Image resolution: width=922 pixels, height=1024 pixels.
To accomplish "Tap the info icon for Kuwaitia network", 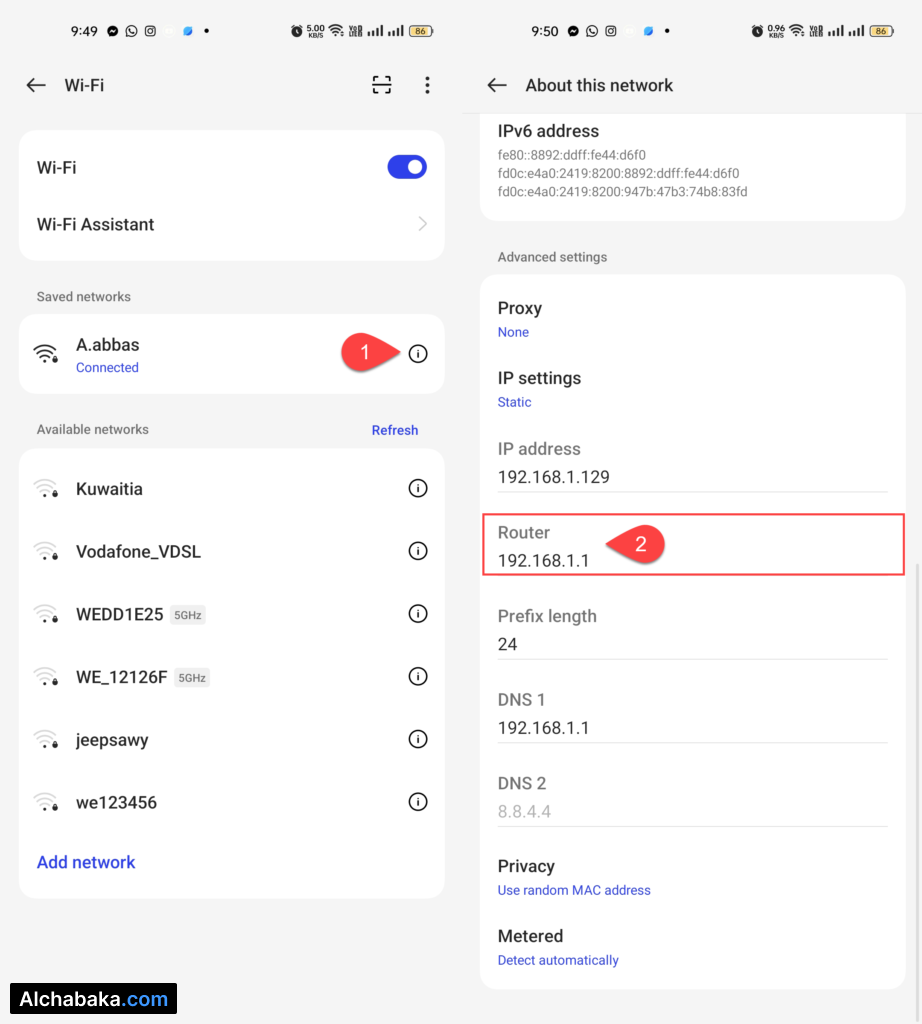I will (418, 488).
